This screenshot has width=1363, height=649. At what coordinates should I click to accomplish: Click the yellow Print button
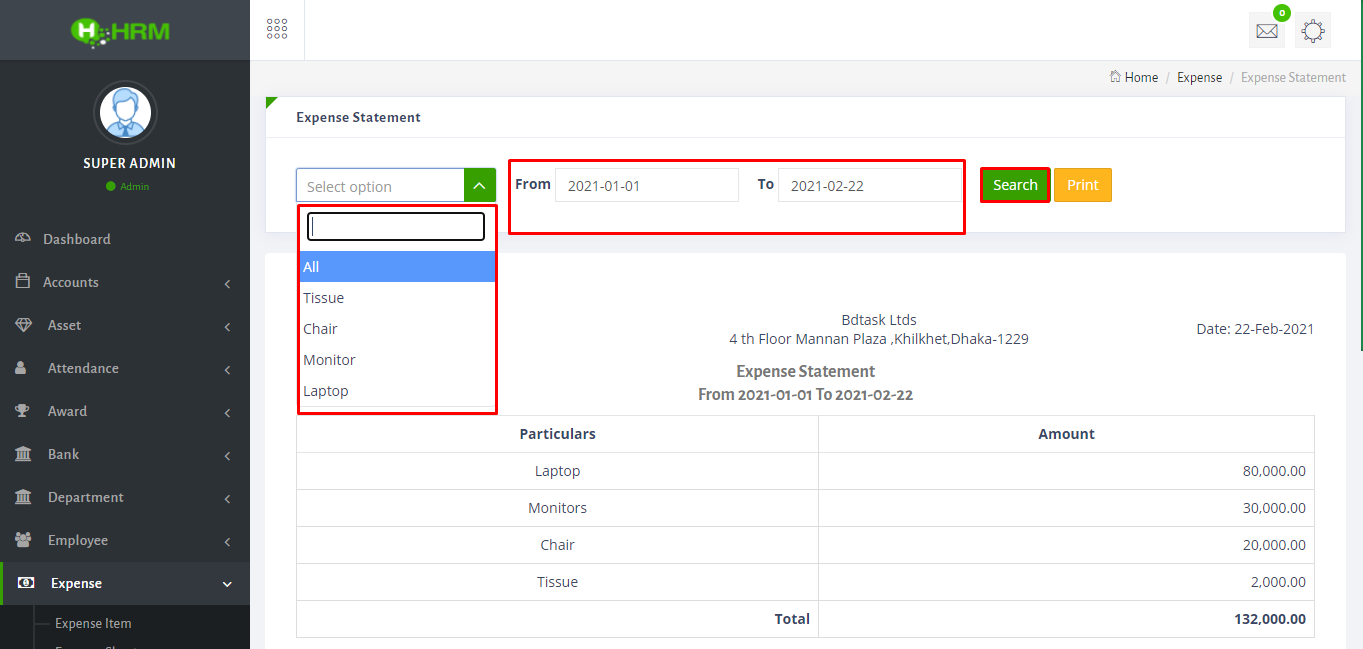point(1082,185)
